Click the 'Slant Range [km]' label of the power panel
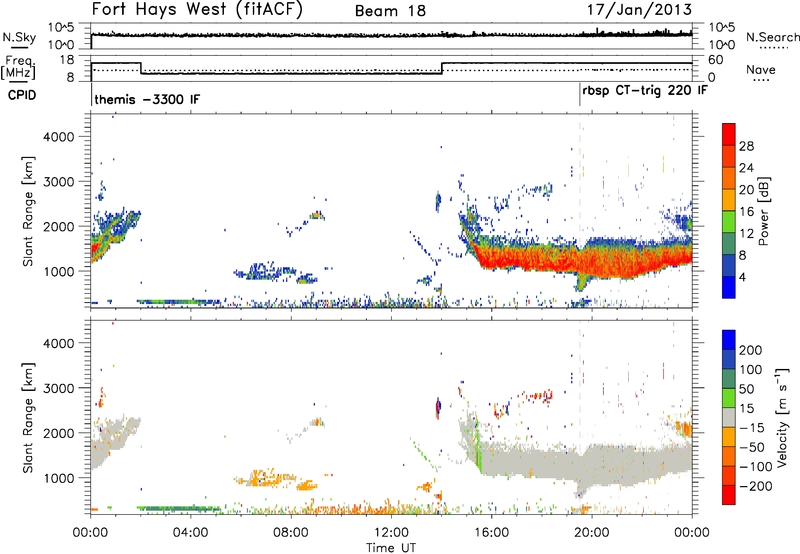Screen dimensions: 800x554 (28, 212)
